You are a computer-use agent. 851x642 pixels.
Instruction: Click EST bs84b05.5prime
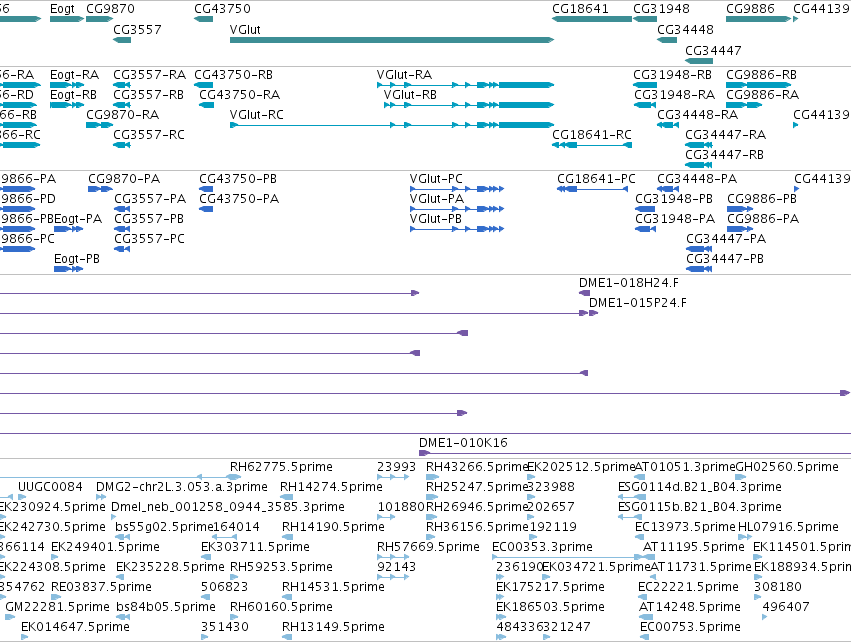pos(123,617)
